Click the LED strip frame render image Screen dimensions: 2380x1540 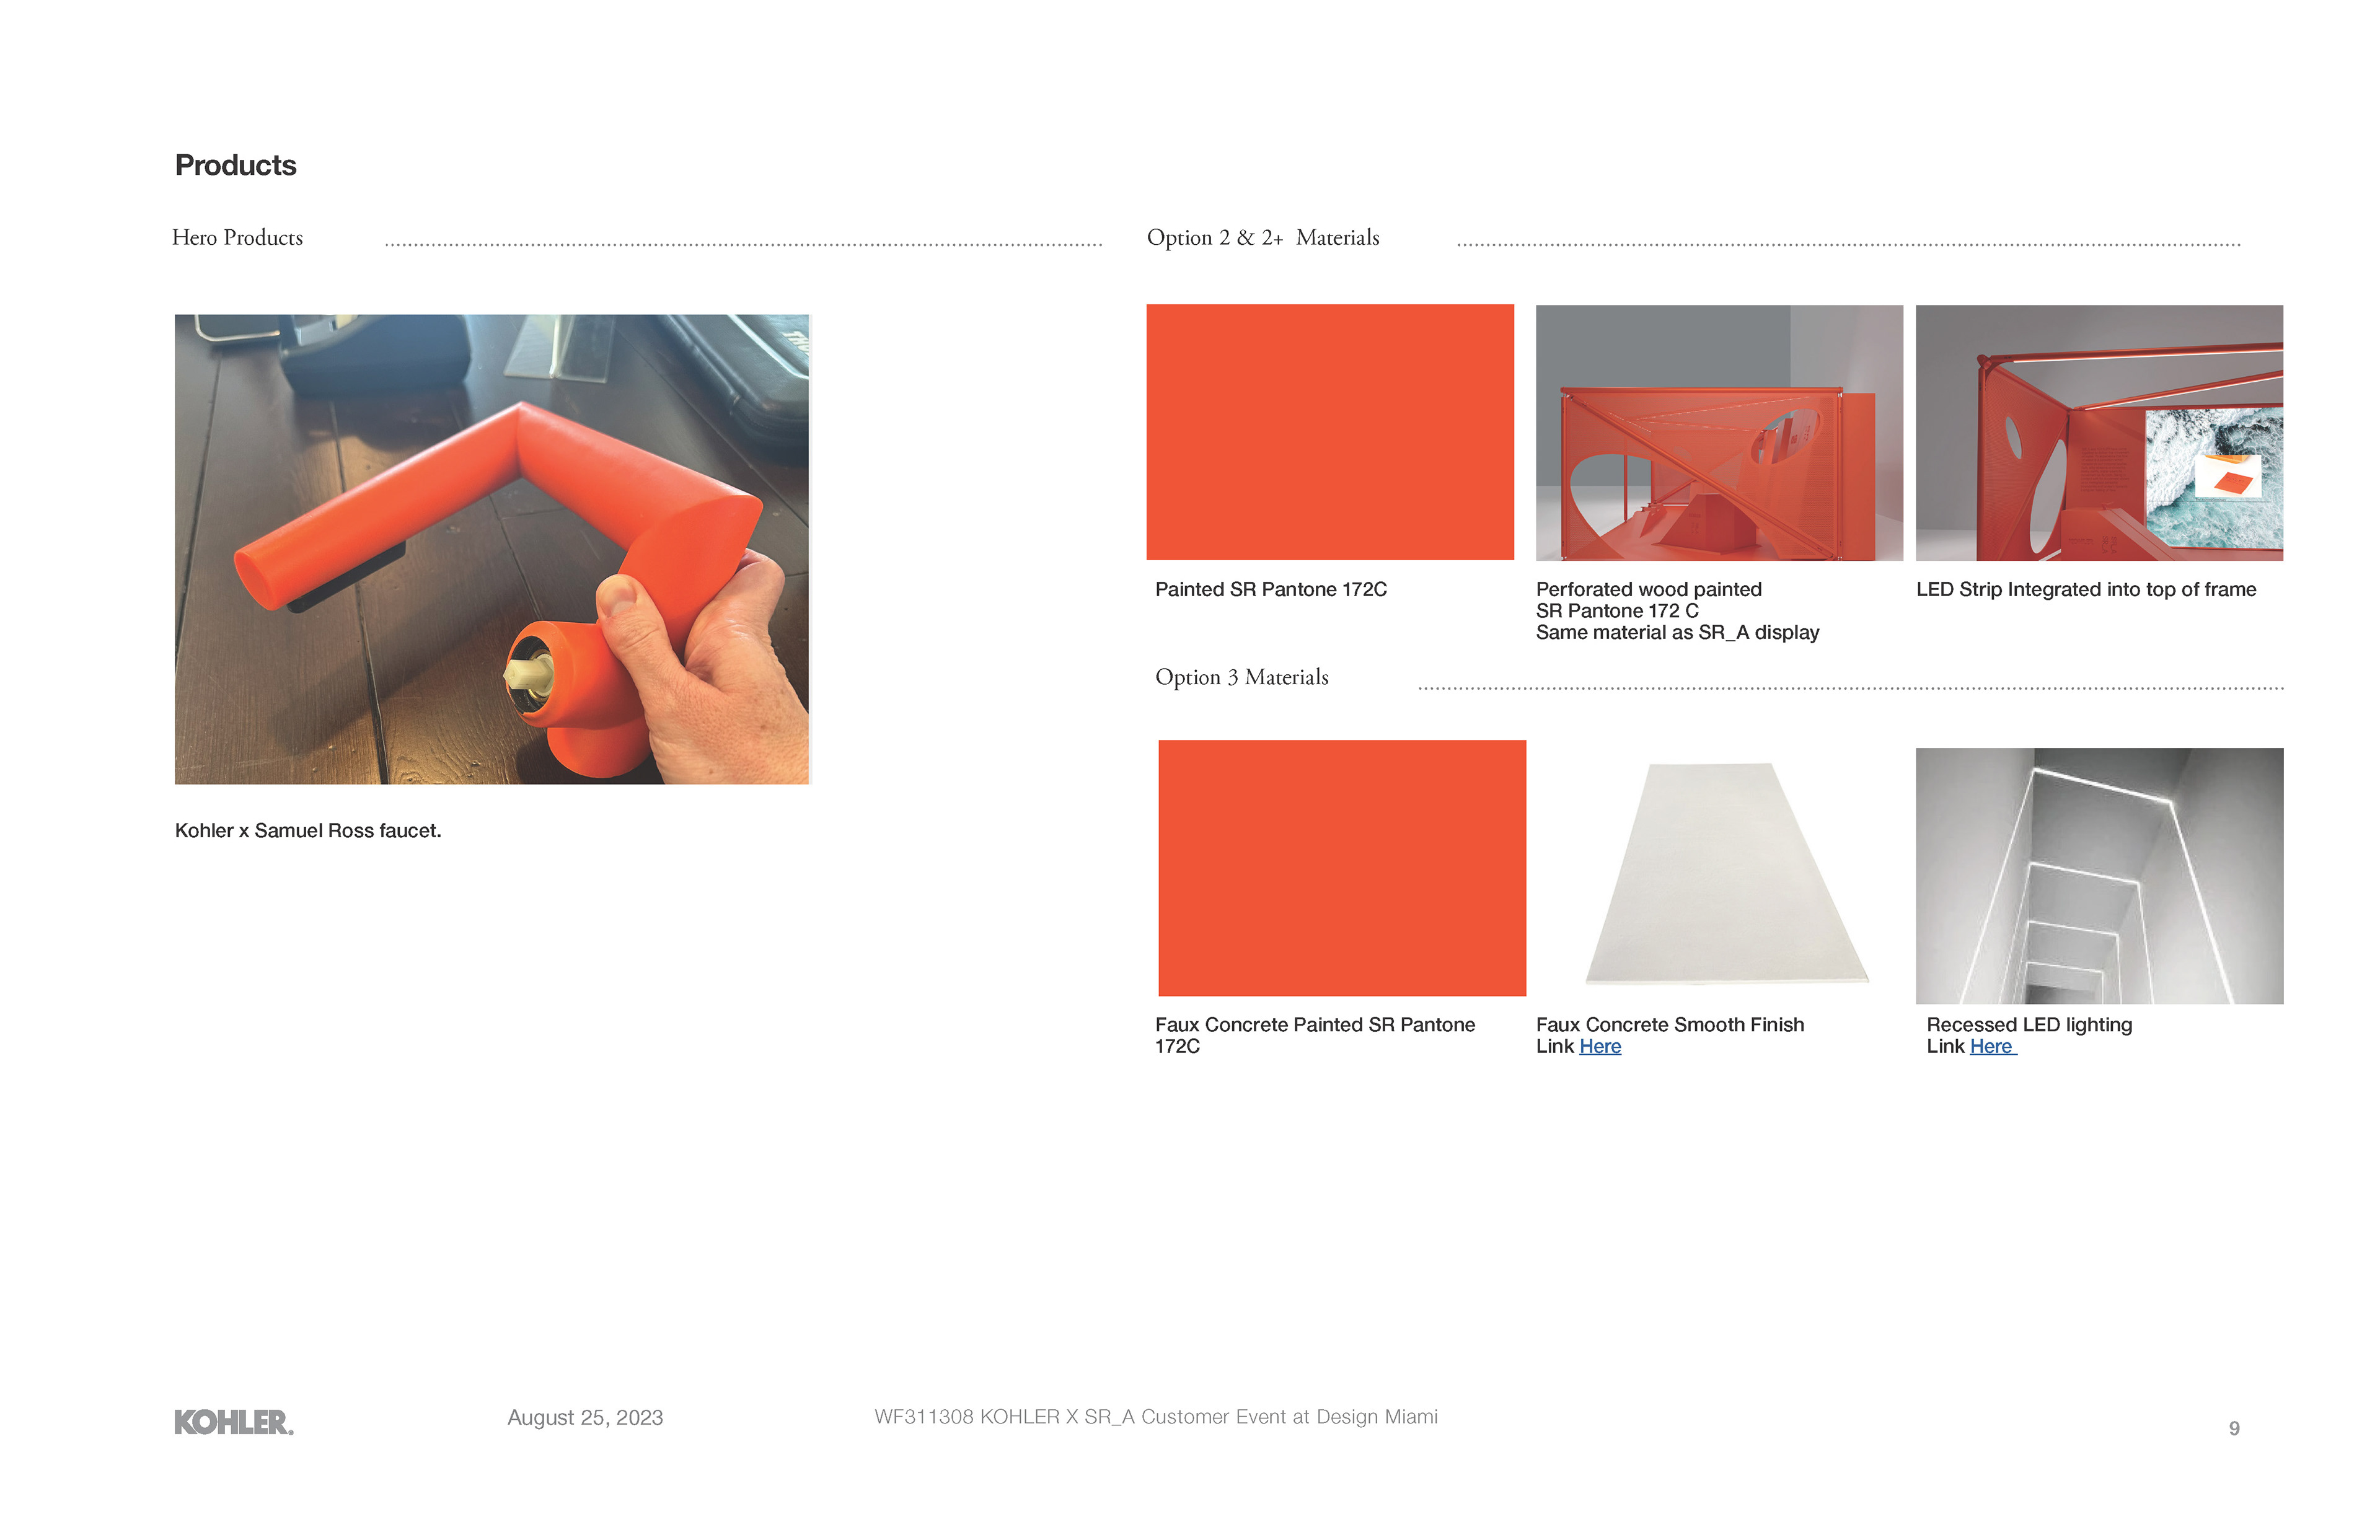pos(2099,432)
